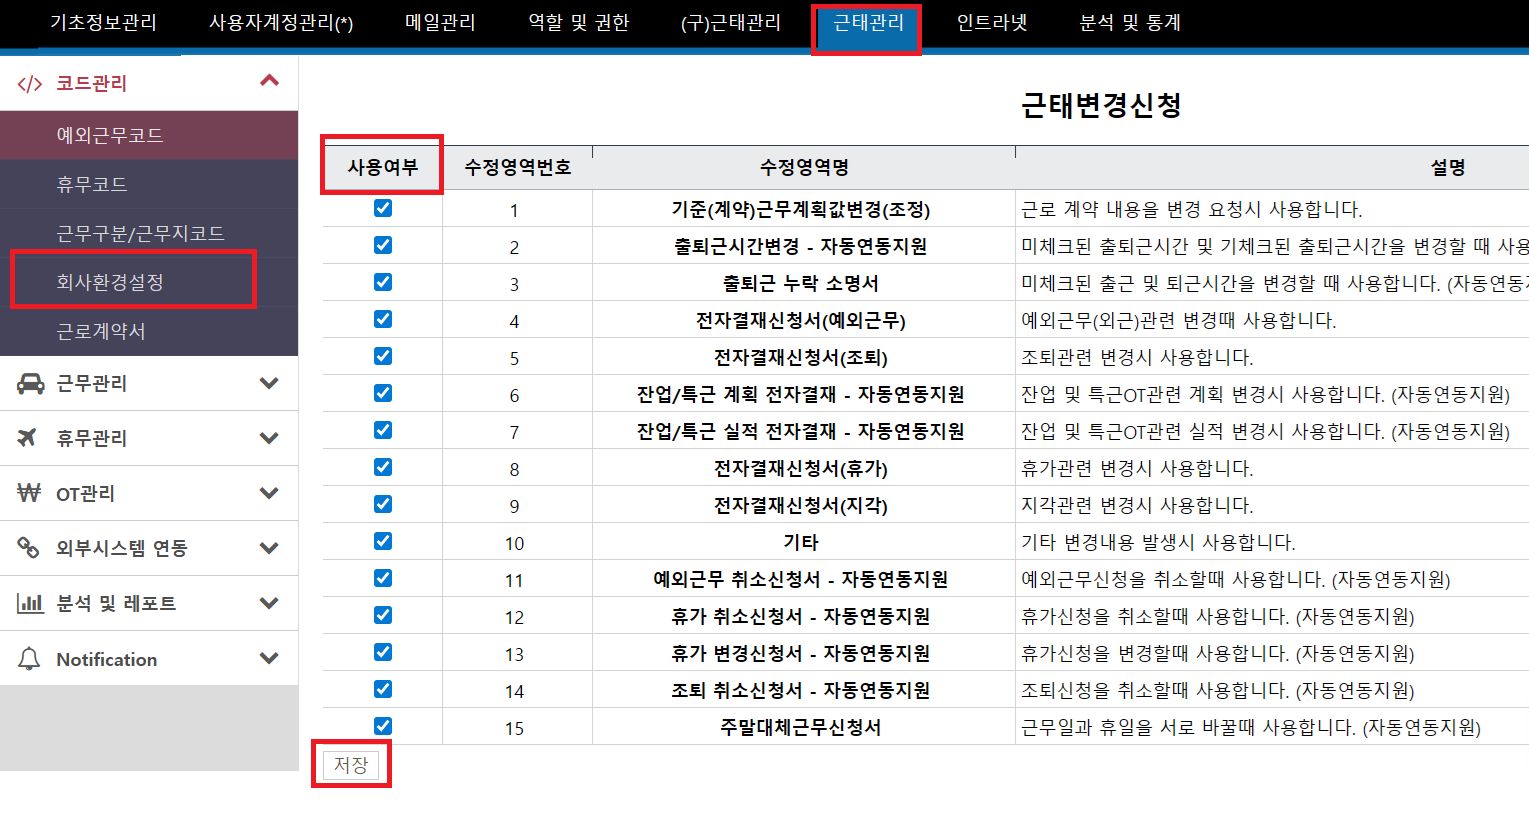Click the bell icon beside Notification
Viewport: 1529px width, 836px height.
pyautogui.click(x=30, y=659)
